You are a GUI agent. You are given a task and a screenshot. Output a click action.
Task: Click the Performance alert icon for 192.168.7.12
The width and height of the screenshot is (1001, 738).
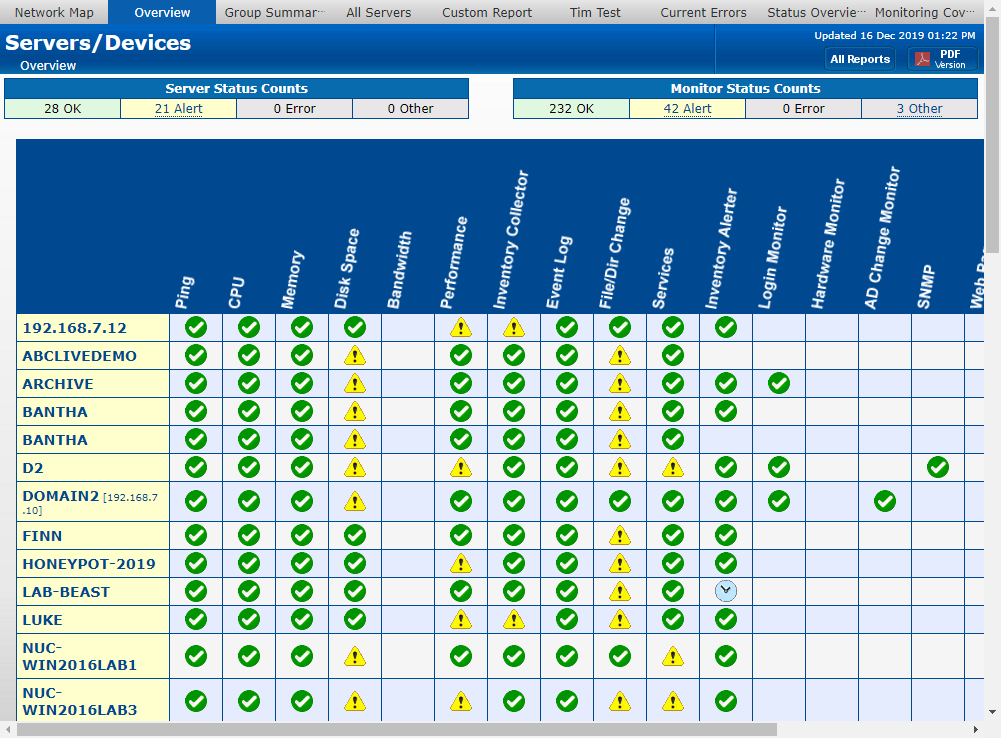point(460,328)
